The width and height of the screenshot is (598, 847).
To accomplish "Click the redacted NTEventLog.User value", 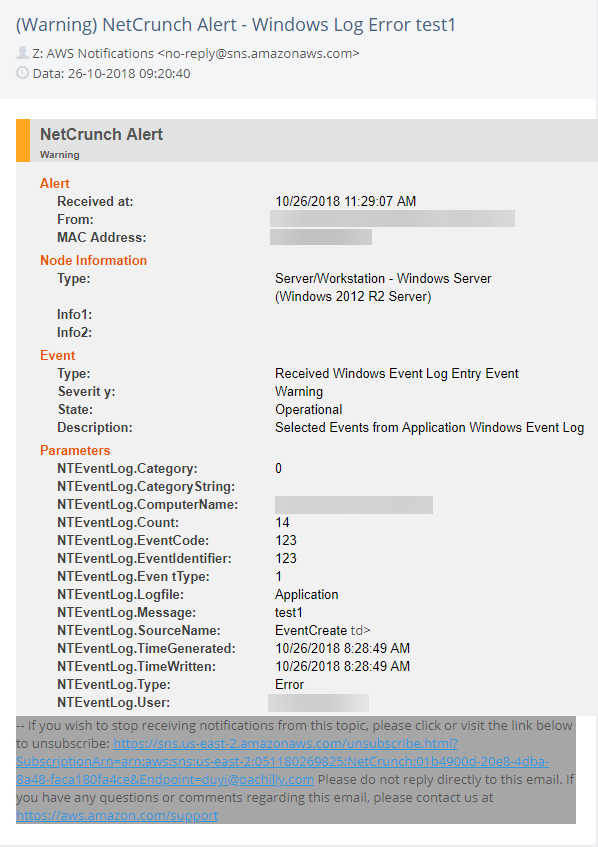I will pos(318,703).
